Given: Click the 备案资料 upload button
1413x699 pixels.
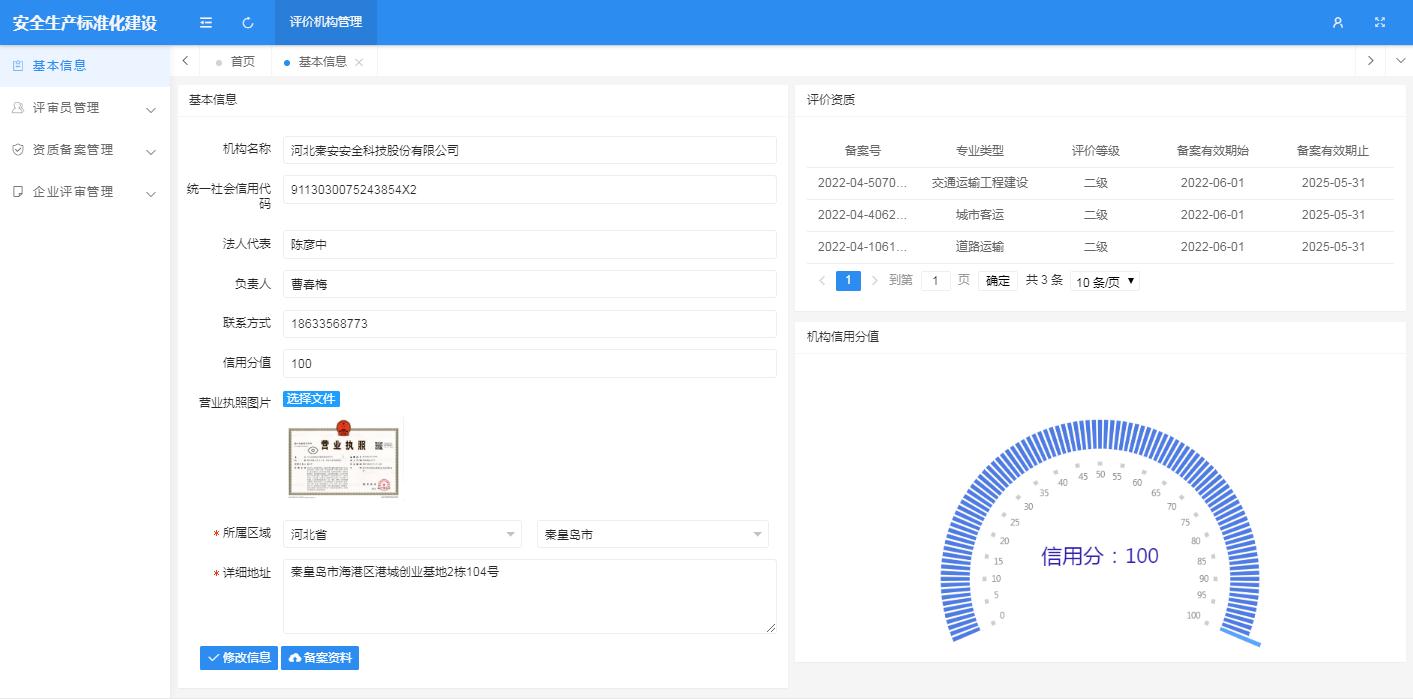Looking at the screenshot, I should coord(320,658).
